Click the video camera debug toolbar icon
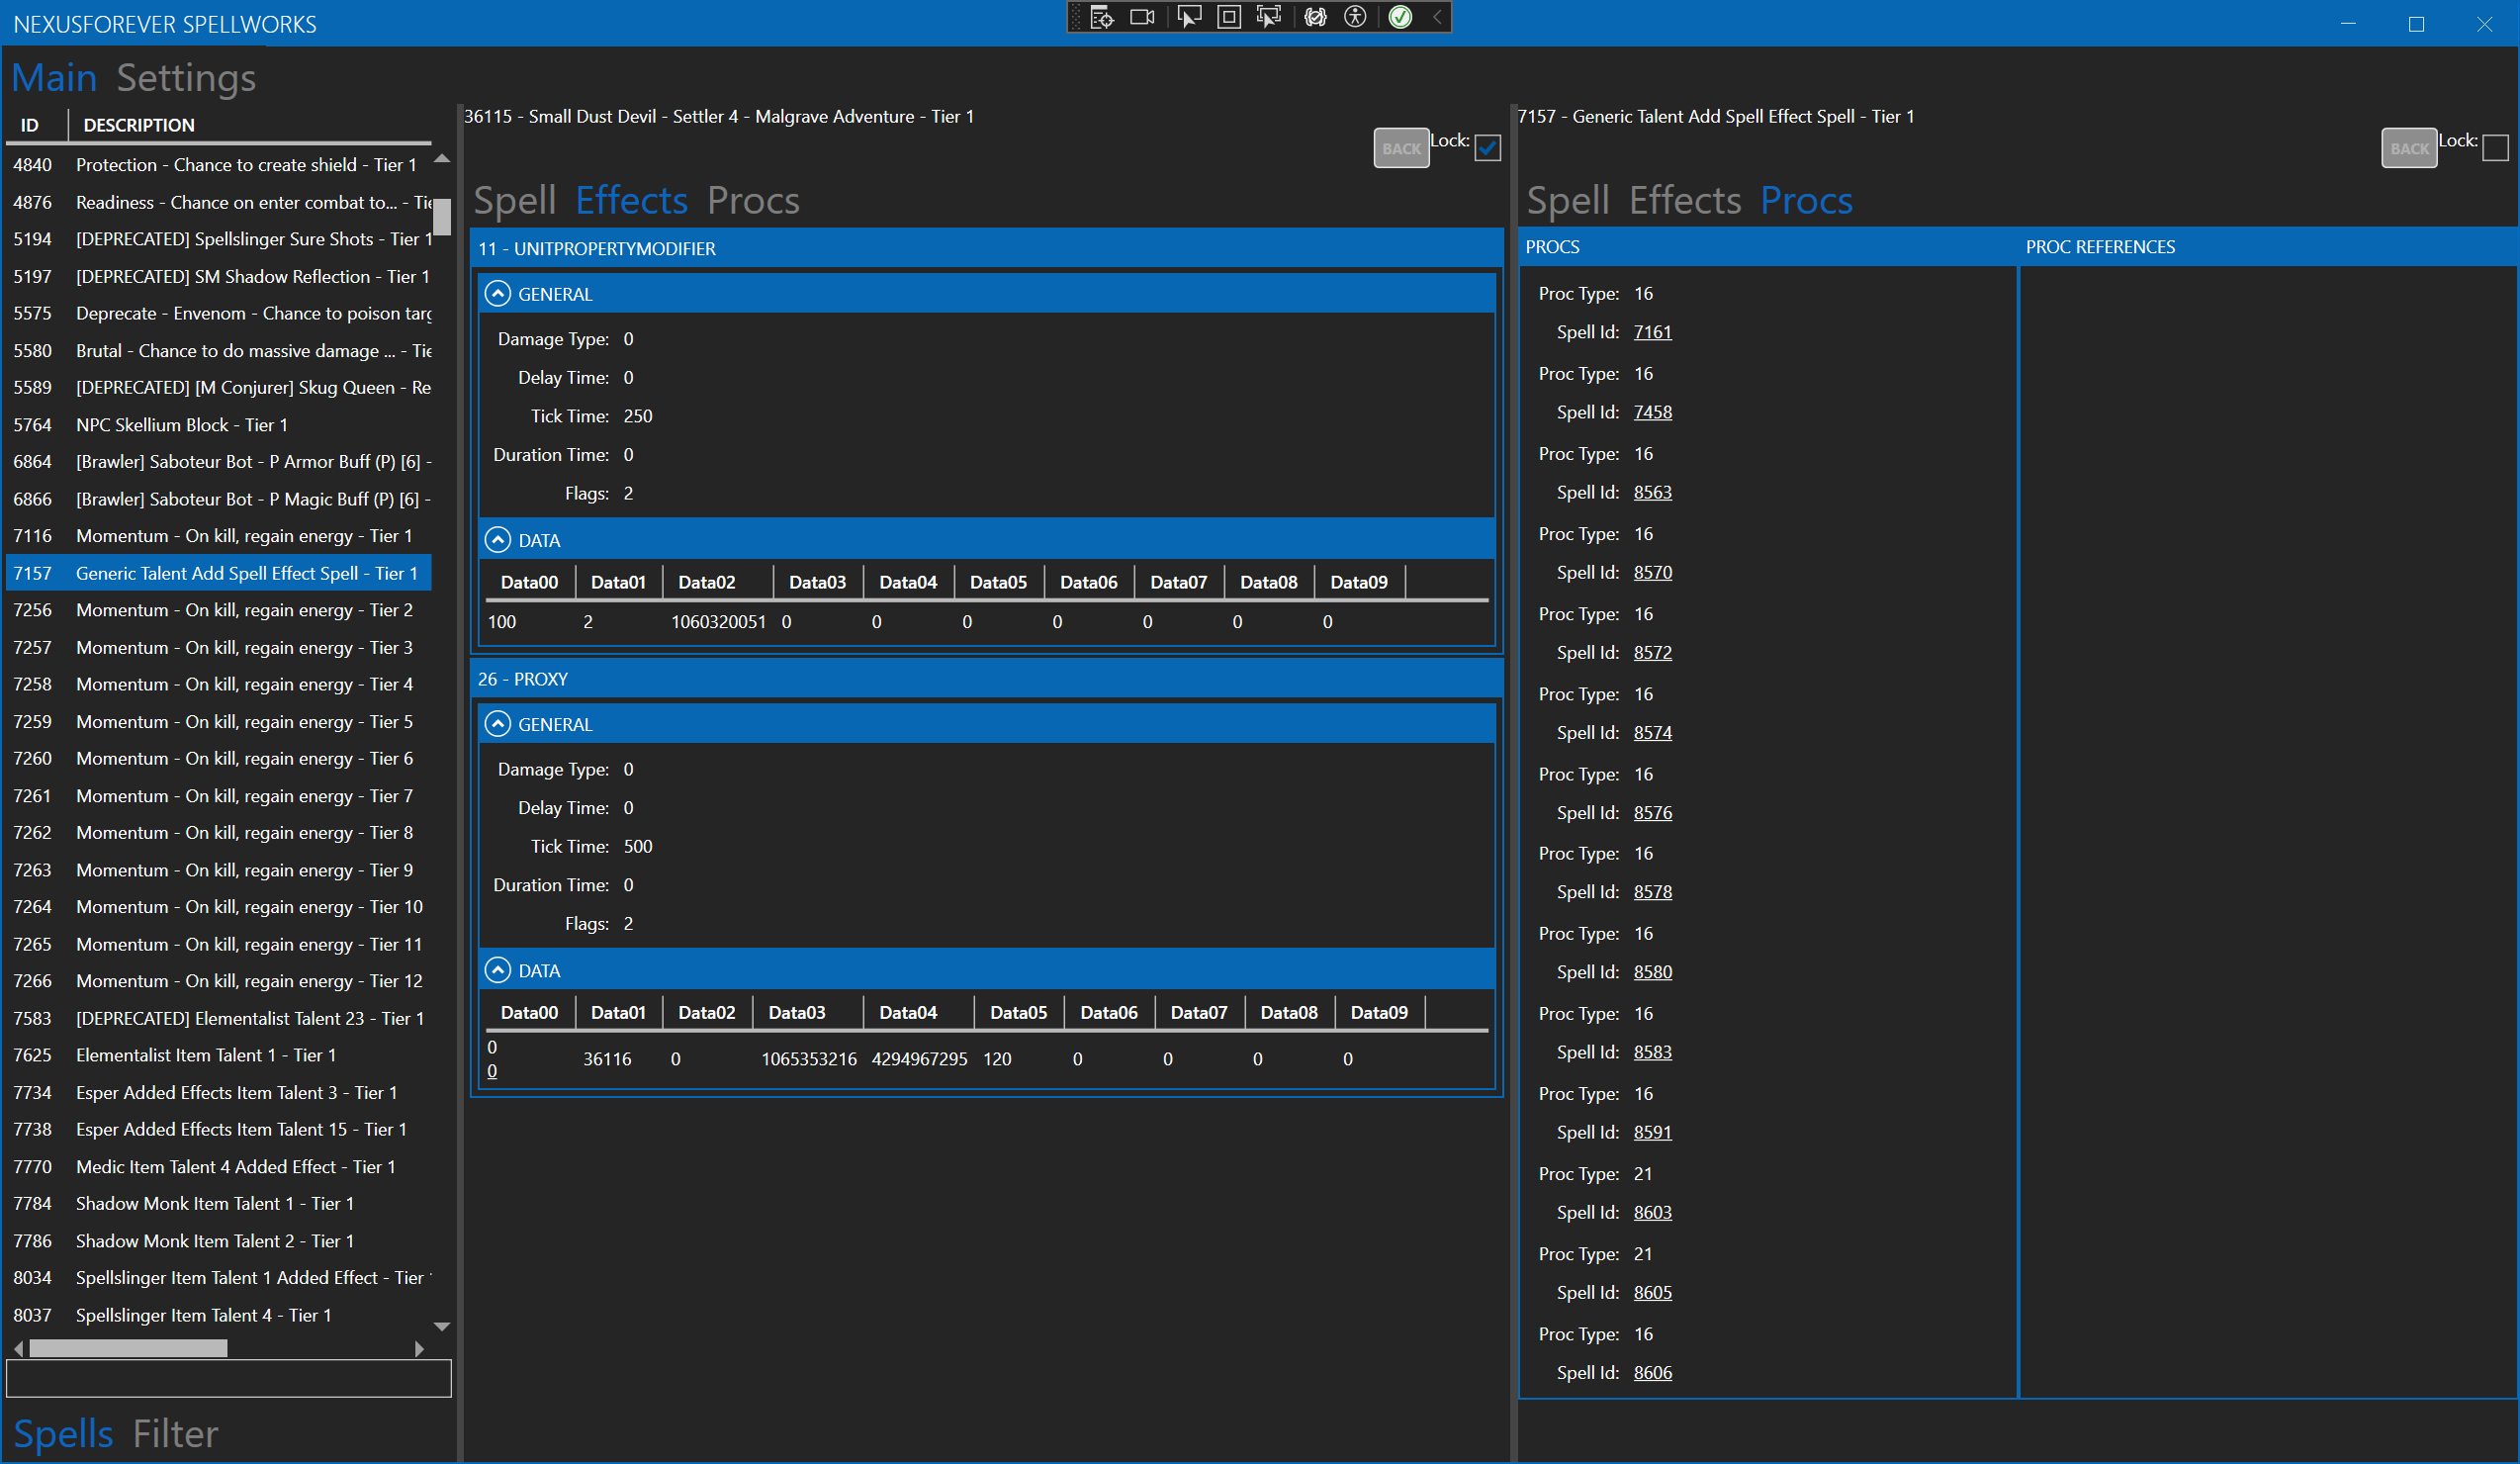 1142,17
